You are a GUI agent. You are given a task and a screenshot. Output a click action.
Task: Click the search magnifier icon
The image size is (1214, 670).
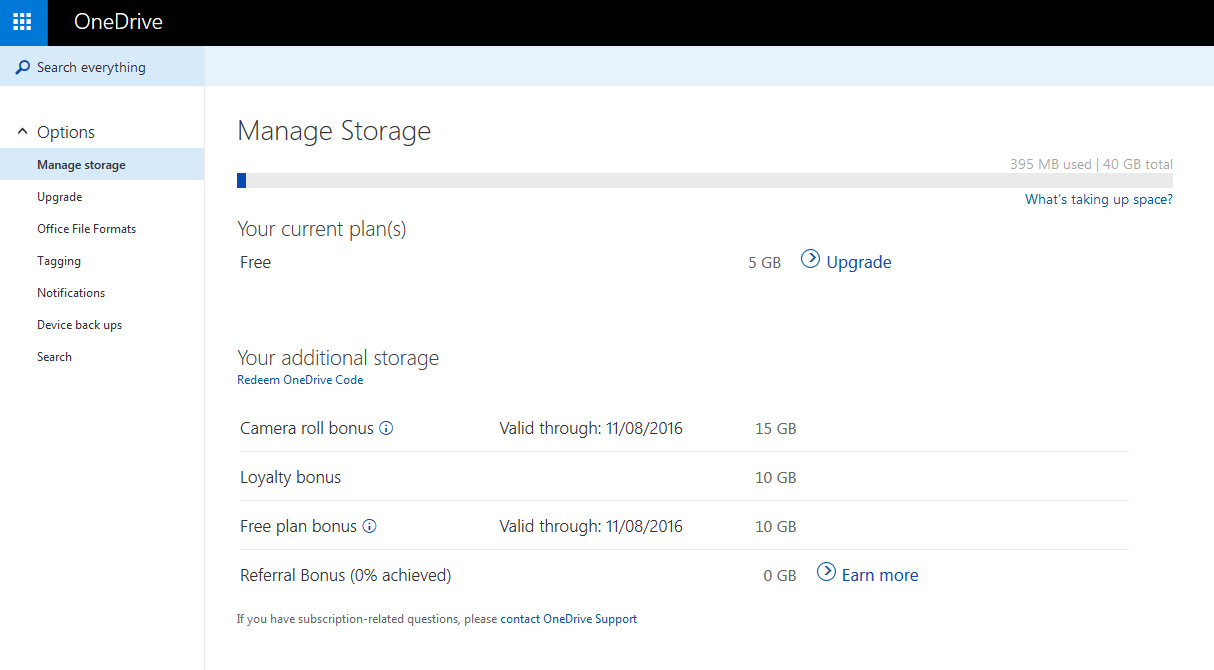click(x=22, y=67)
